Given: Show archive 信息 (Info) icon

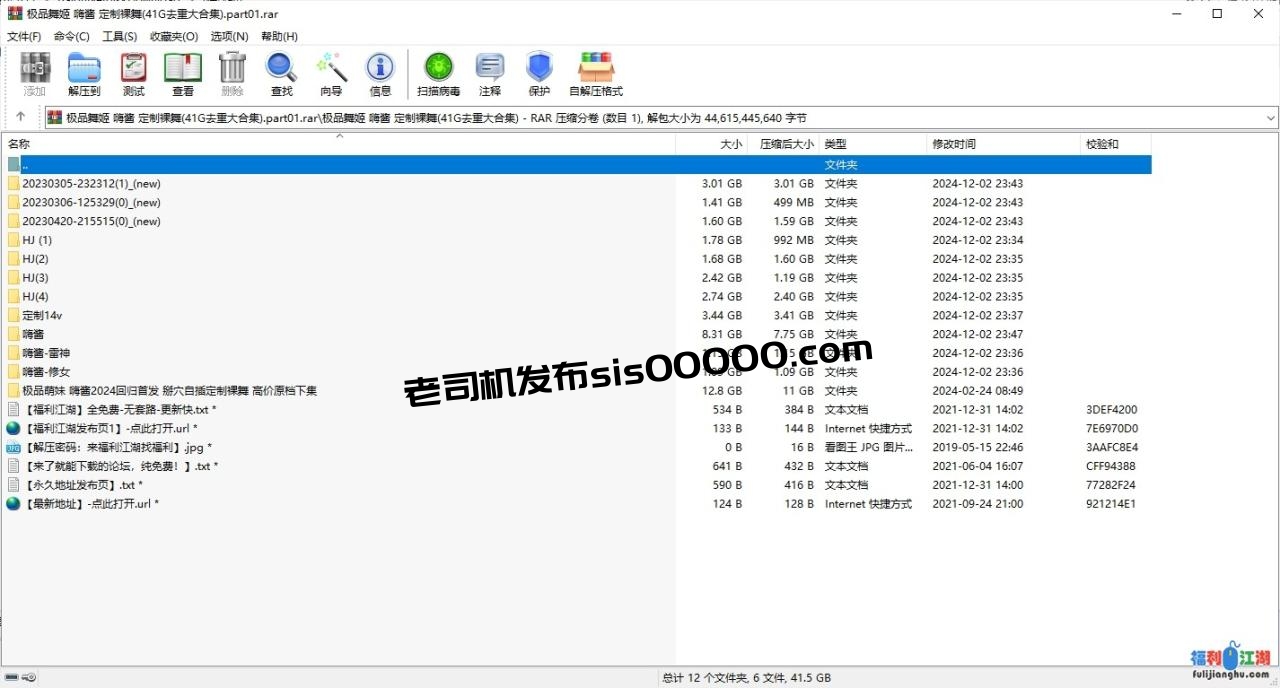Looking at the screenshot, I should click(x=380, y=74).
